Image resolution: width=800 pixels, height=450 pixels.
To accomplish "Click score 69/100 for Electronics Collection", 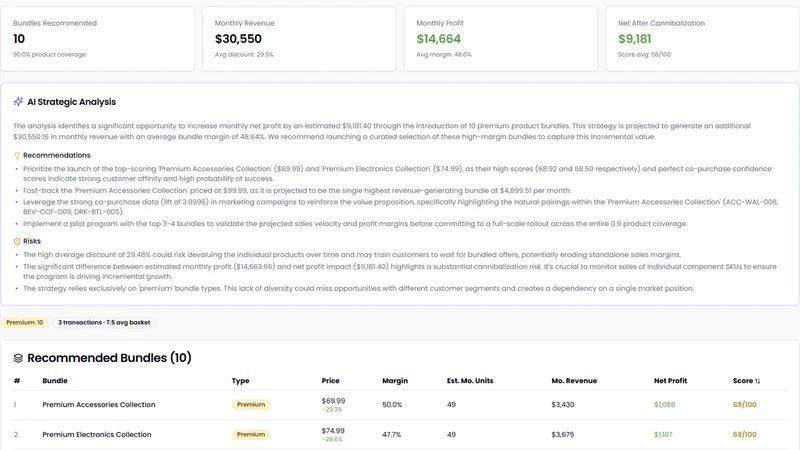I will pos(744,435).
